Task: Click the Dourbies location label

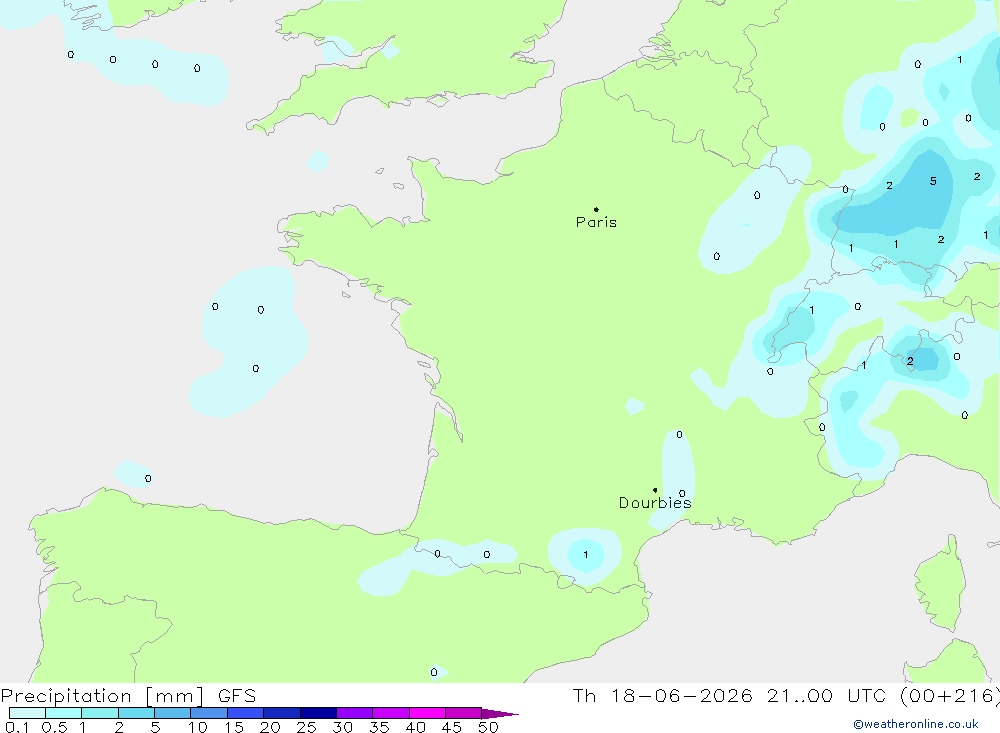Action: tap(655, 503)
